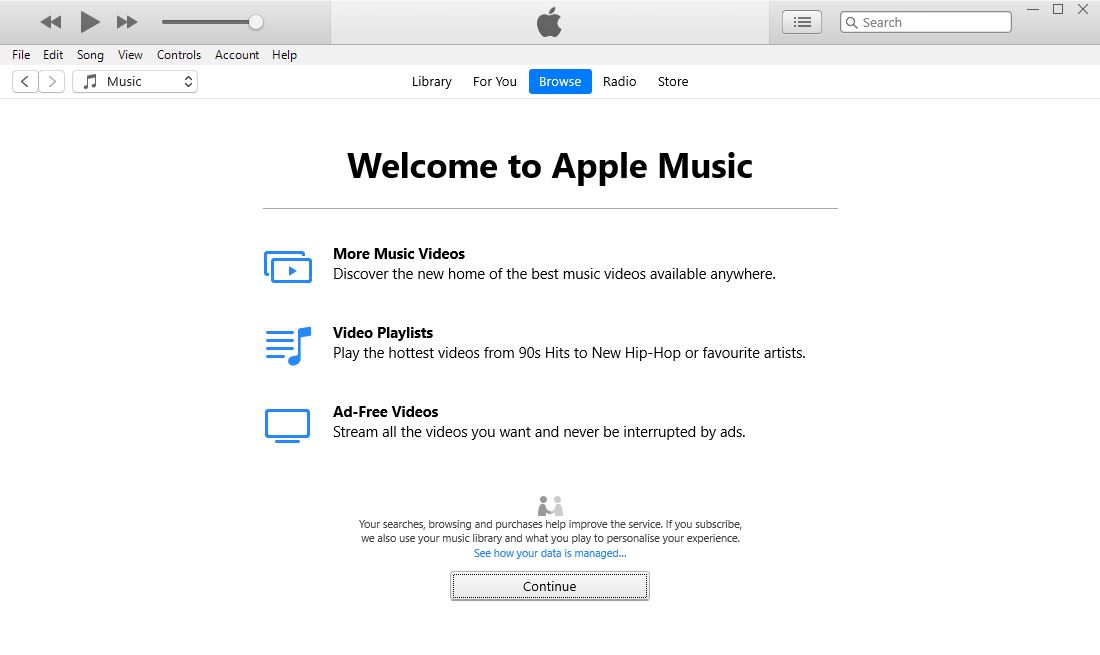Click the Apple logo in the header
1100x655 pixels.
549,22
